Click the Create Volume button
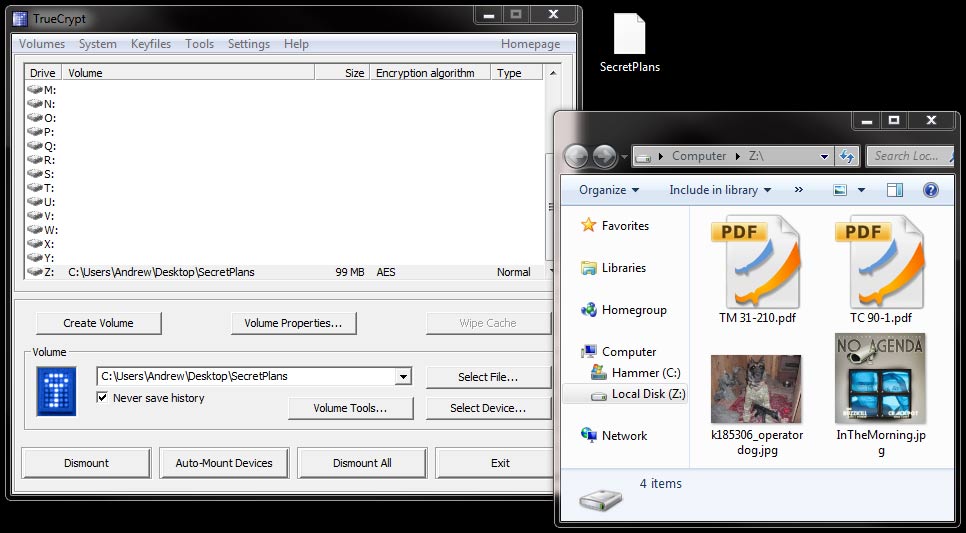 click(99, 323)
